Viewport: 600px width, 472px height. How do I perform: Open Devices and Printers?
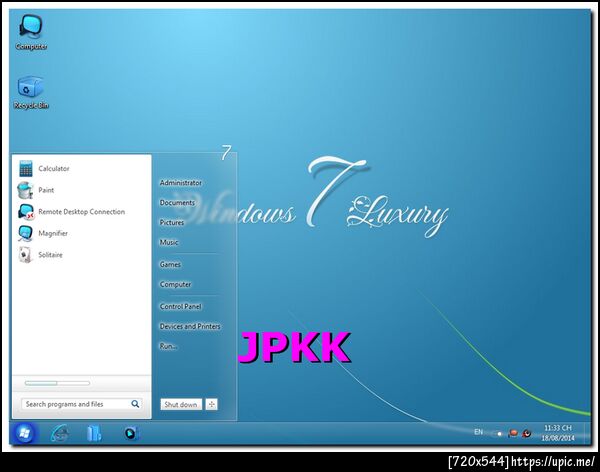[x=190, y=327]
